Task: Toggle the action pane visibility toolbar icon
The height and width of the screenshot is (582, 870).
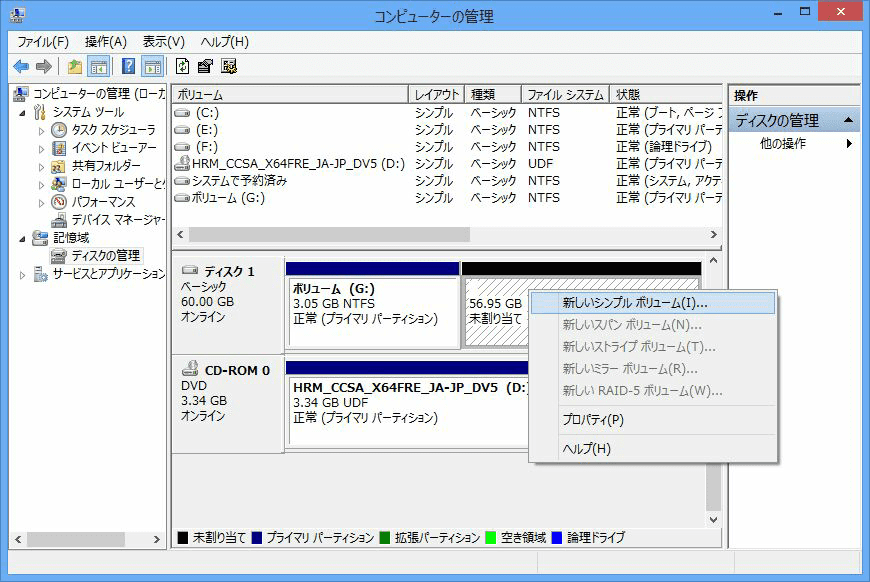Action: (150, 66)
